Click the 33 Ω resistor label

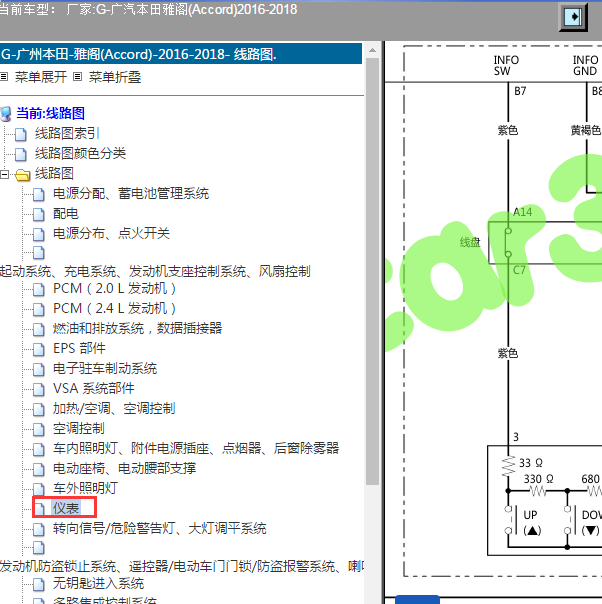[531, 463]
